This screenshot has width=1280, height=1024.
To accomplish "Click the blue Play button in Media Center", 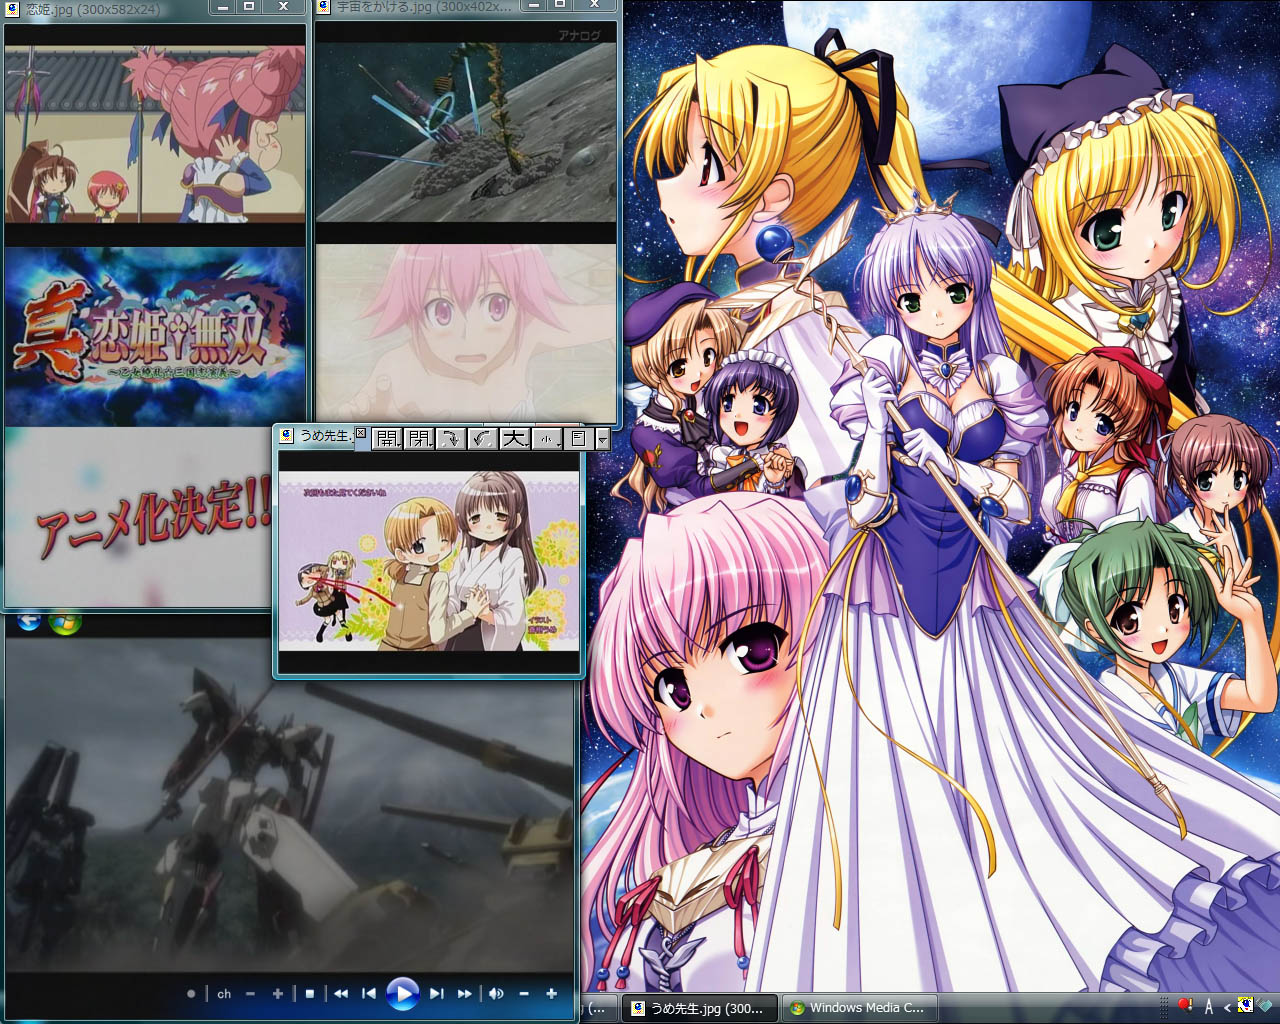I will point(402,994).
